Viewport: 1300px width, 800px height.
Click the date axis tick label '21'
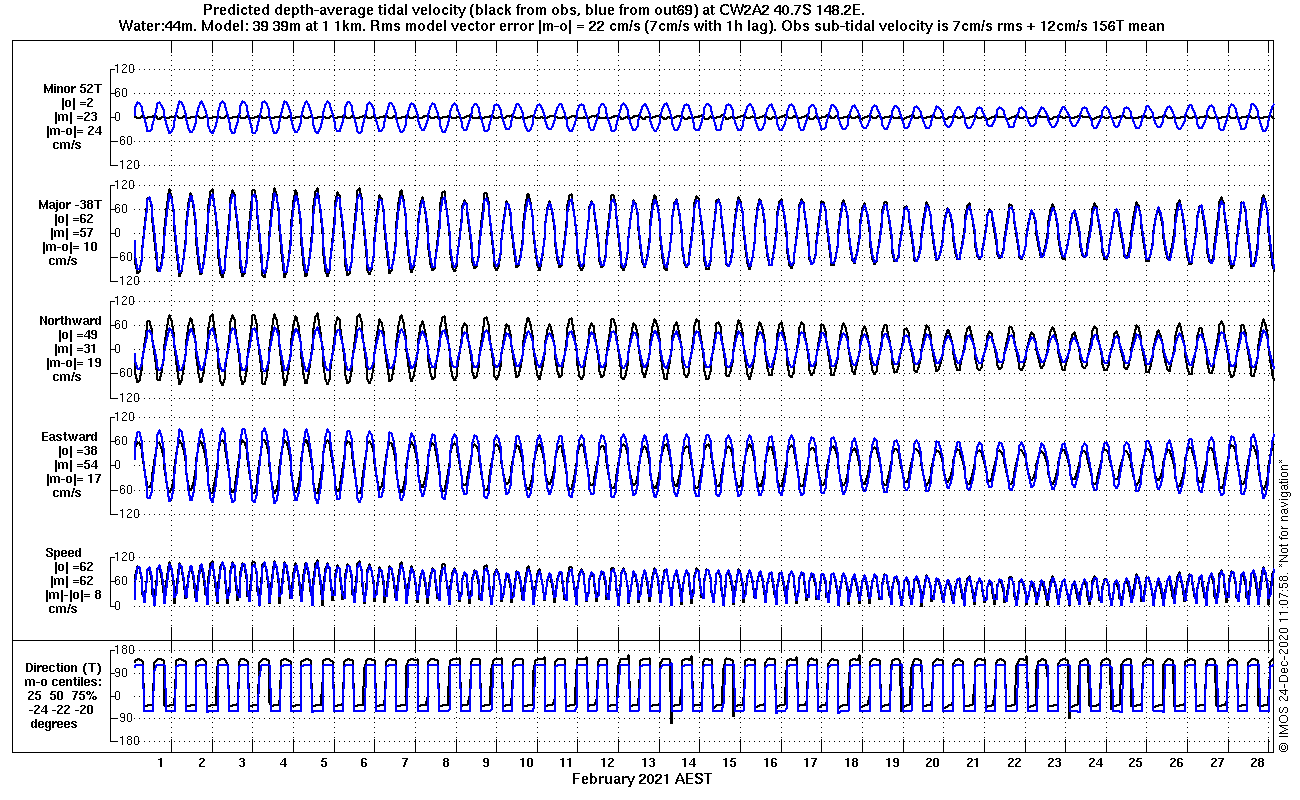973,763
